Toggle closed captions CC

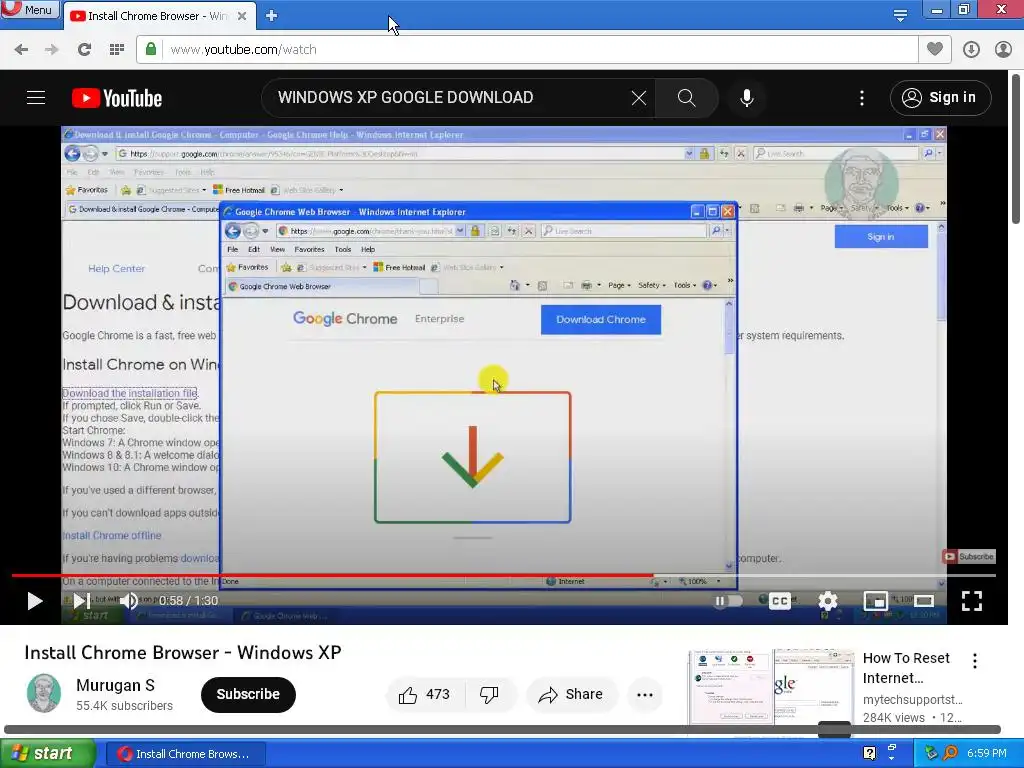(780, 601)
